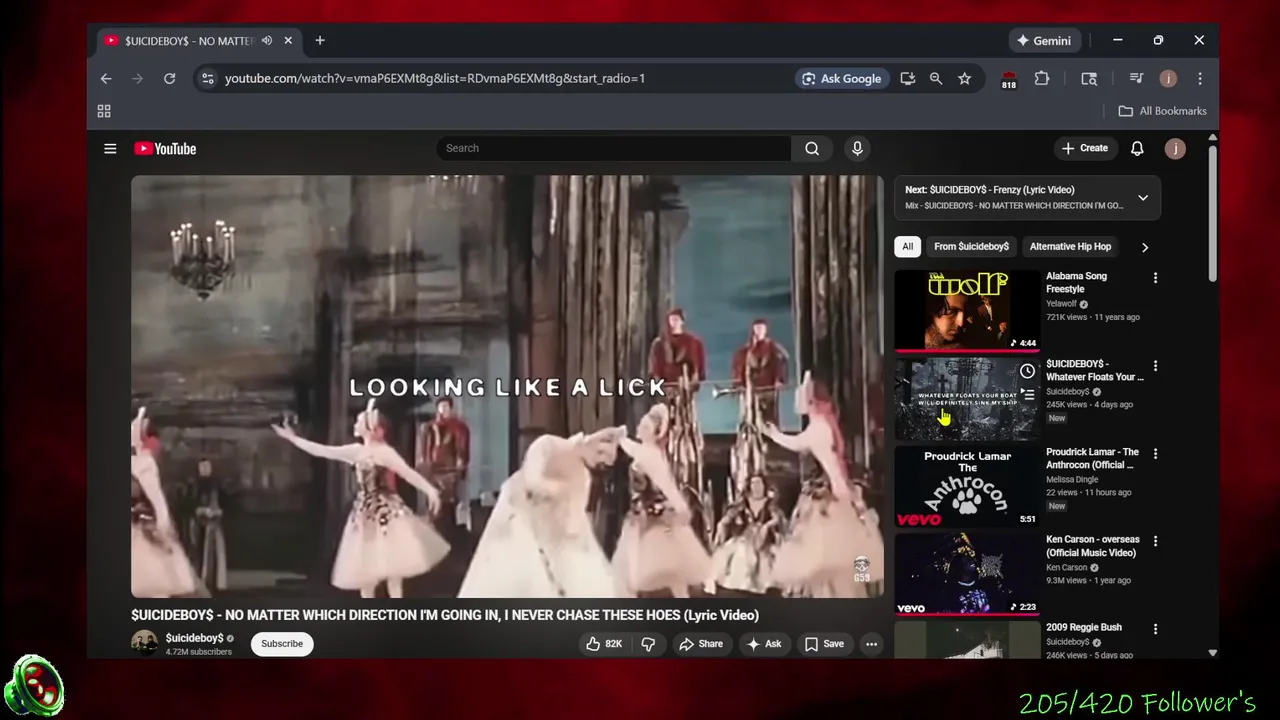Click install app icon in address bar
This screenshot has width=1280, height=720.
click(908, 78)
